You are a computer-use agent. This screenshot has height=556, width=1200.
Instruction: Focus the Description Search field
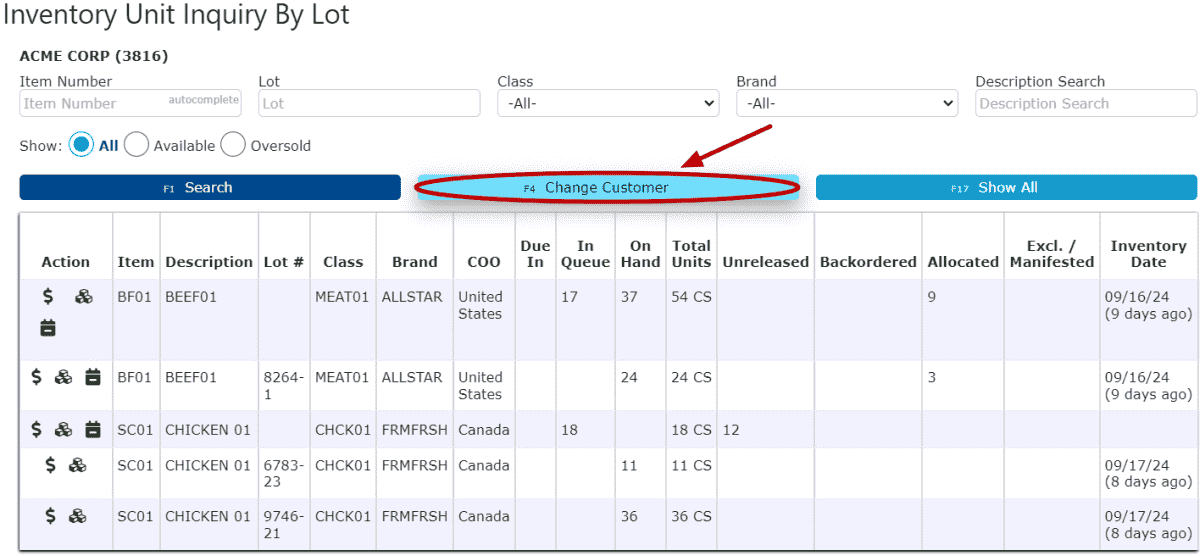click(x=1086, y=103)
